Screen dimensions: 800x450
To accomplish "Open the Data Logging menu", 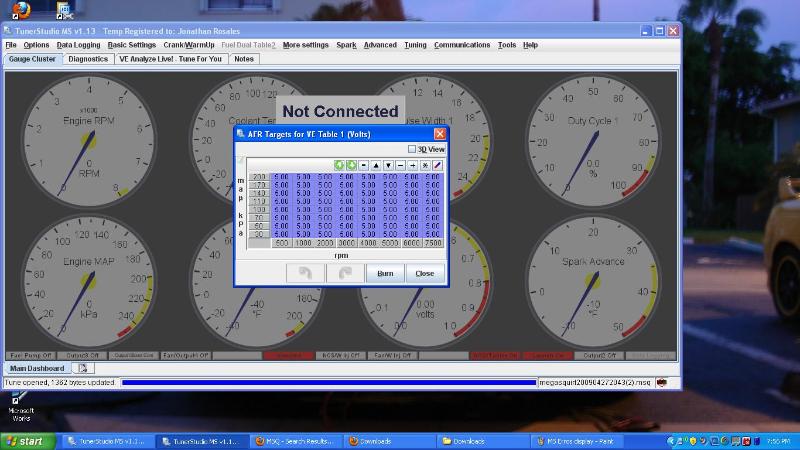I will click(78, 45).
